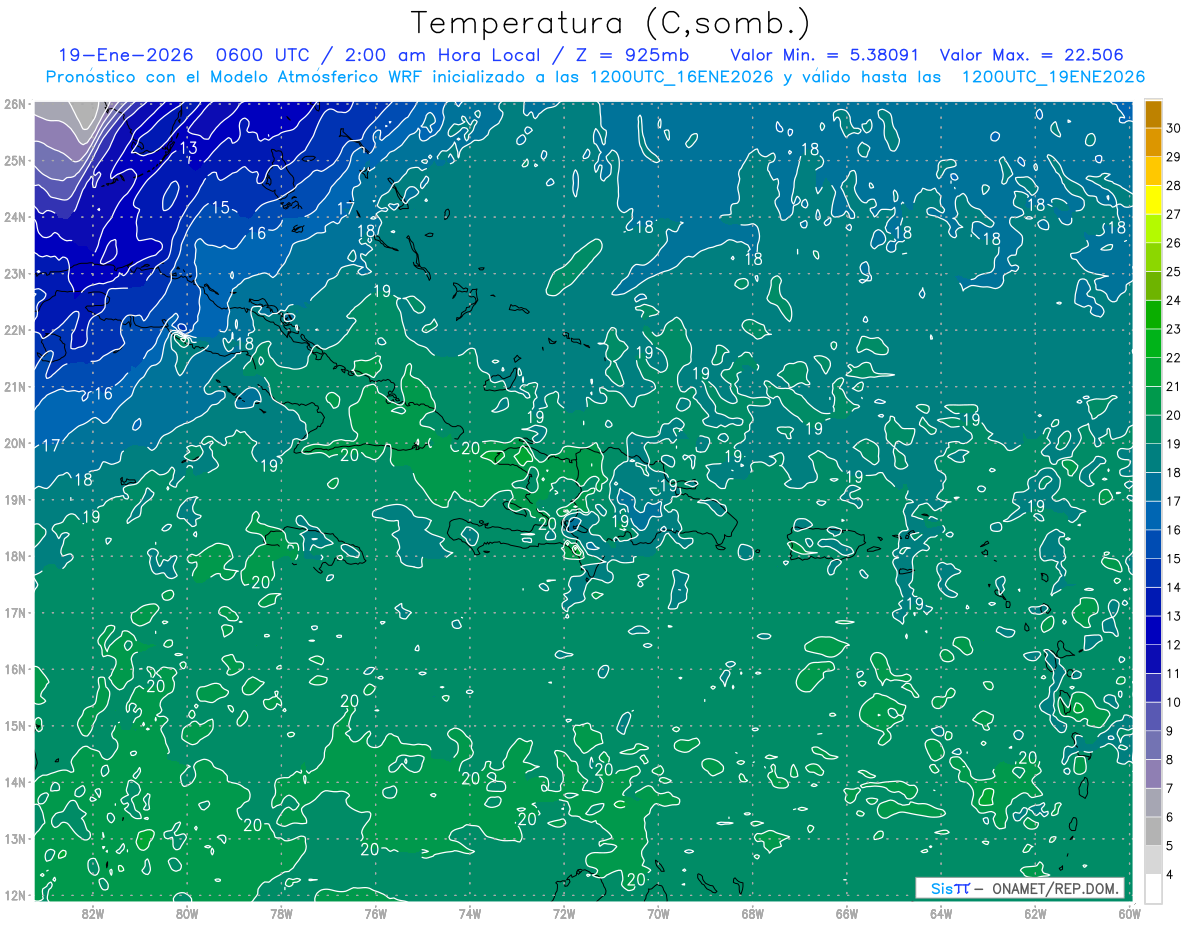Click the '12N' latitude axis label
The image size is (1200, 927).
[15, 895]
